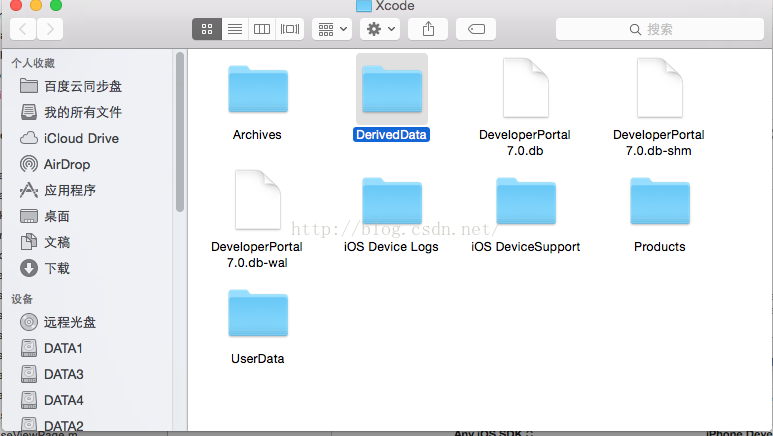Open the item arrangement dropdown
773x436 pixels.
pos(332,29)
